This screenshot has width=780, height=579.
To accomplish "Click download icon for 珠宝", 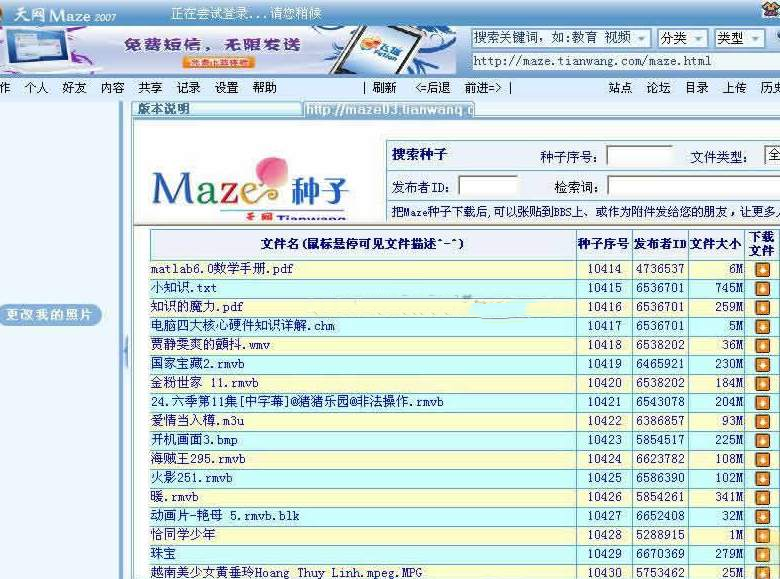I will coord(762,554).
